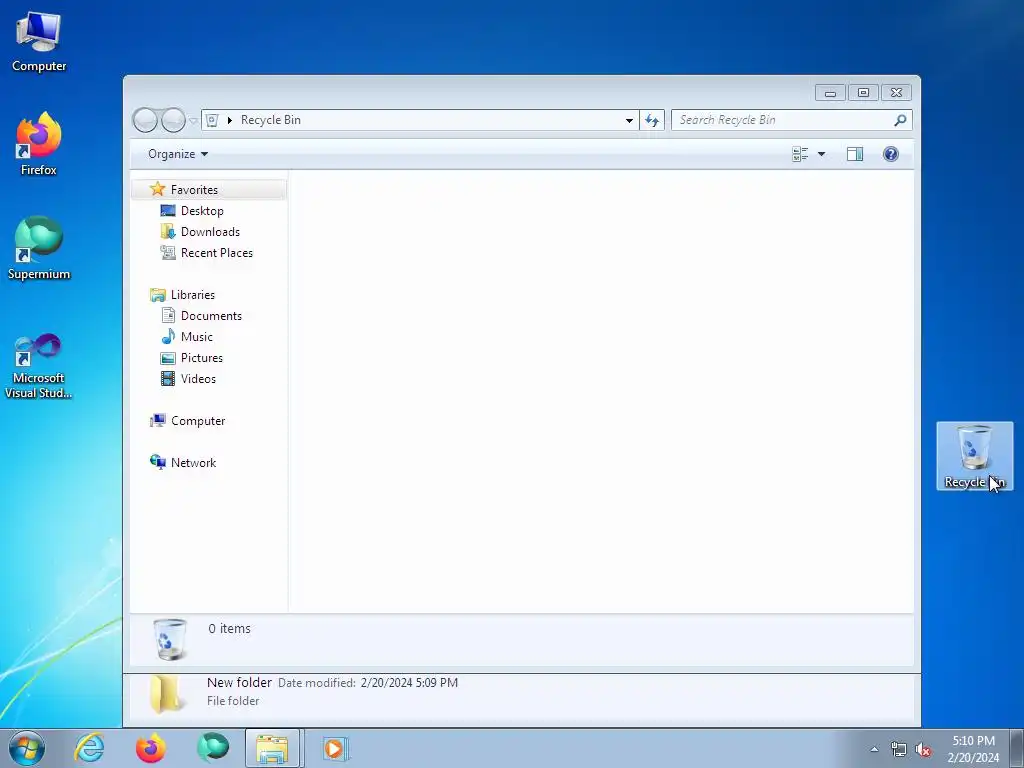Select Libraries in navigation pane
The height and width of the screenshot is (768, 1024).
pyautogui.click(x=193, y=295)
